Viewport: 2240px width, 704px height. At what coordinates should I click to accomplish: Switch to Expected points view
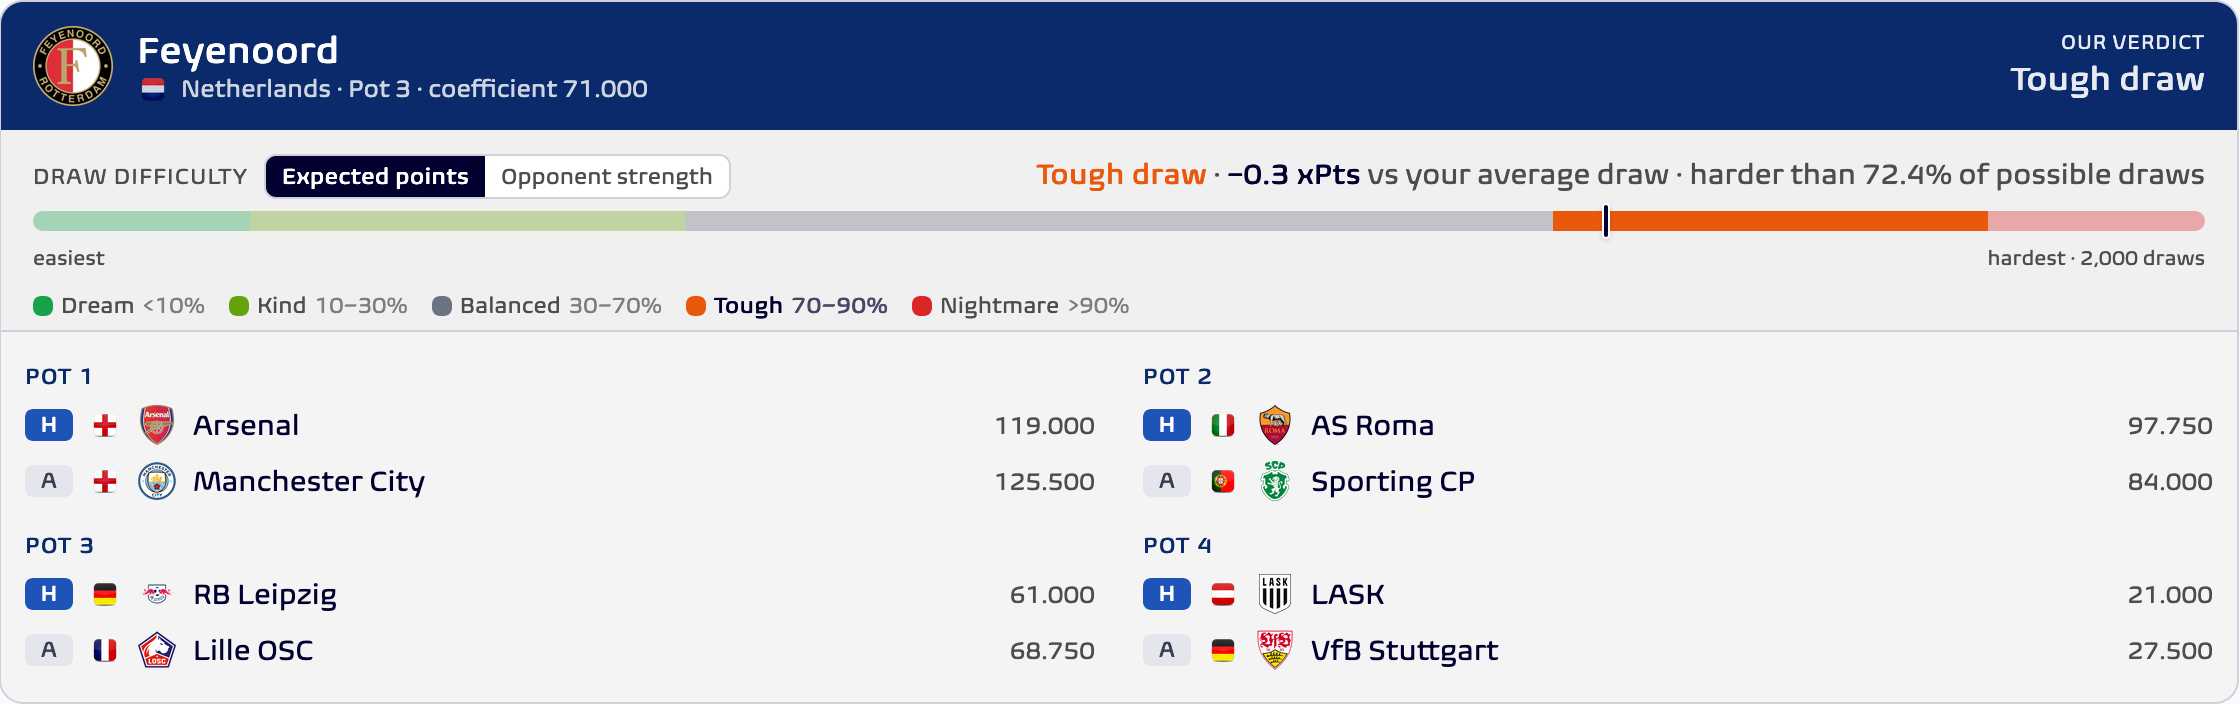pyautogui.click(x=375, y=177)
